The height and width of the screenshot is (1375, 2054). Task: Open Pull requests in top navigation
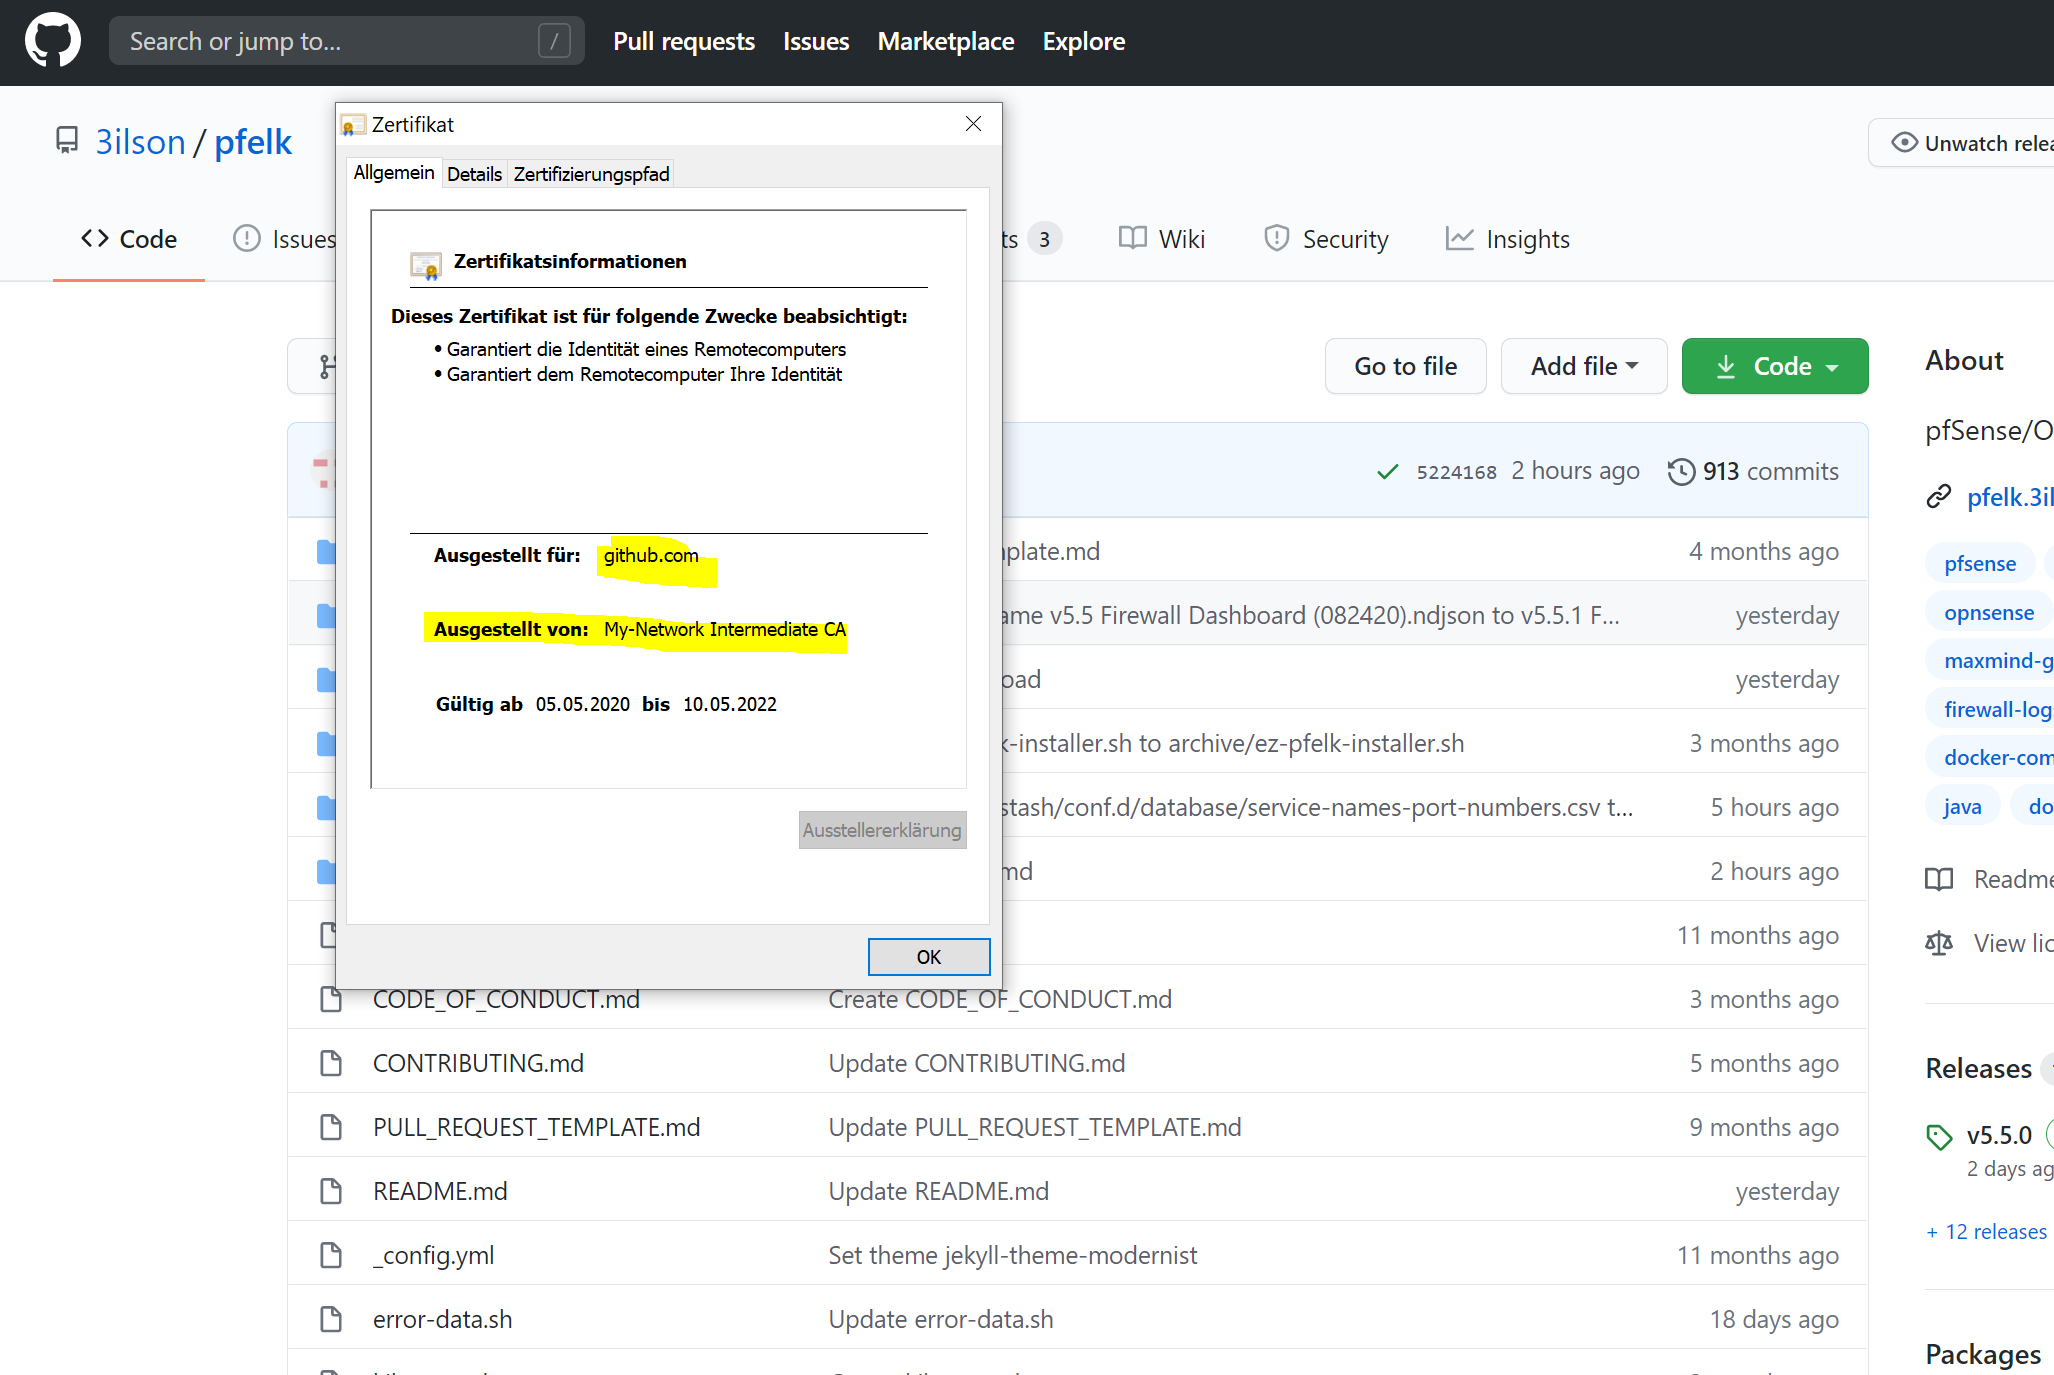tap(684, 41)
